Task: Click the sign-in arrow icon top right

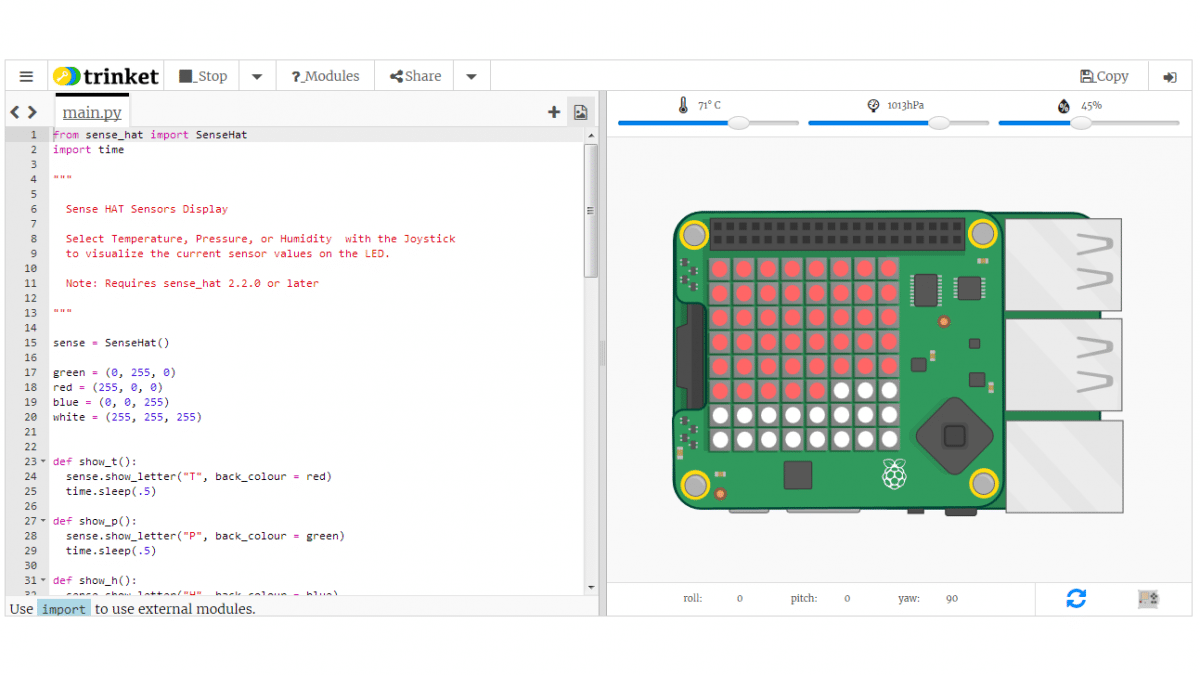Action: 1170,75
